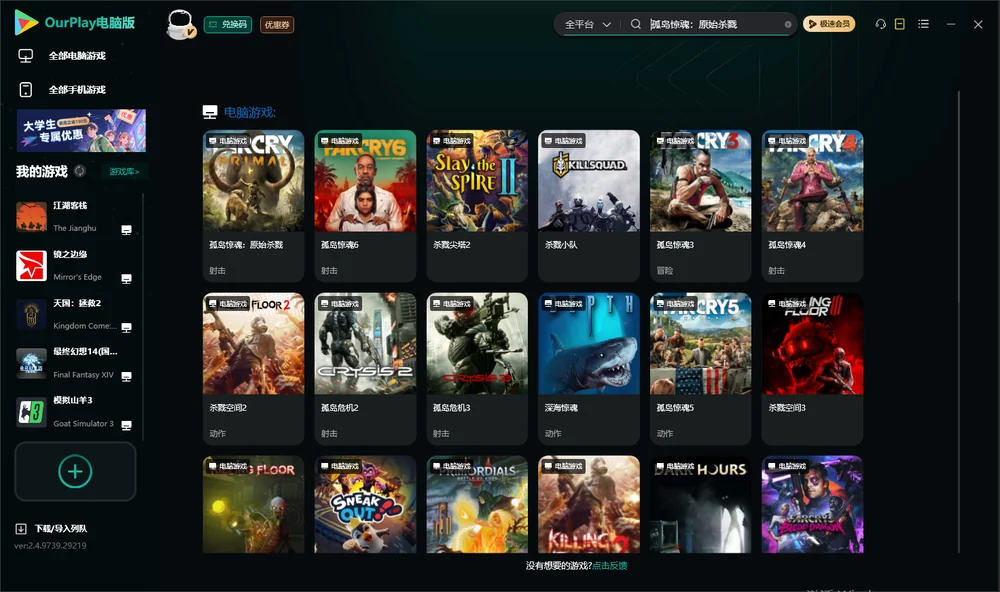Click the plus button to add a game

[75, 471]
